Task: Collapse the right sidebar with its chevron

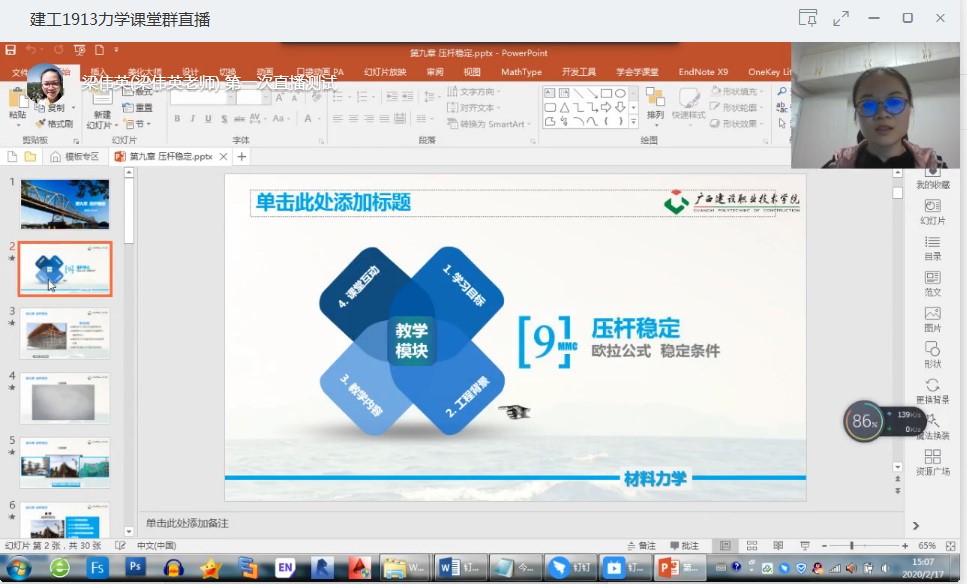Action: click(915, 524)
